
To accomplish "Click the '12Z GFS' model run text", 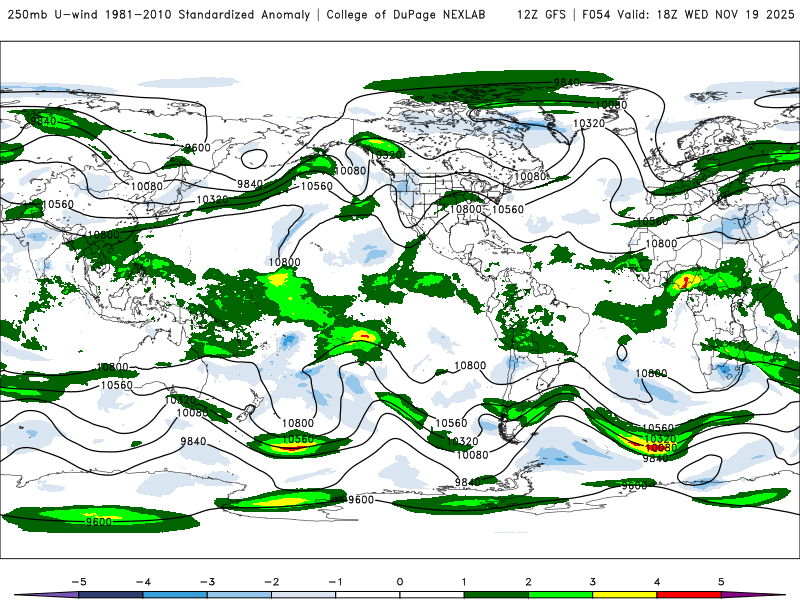I will coord(541,15).
